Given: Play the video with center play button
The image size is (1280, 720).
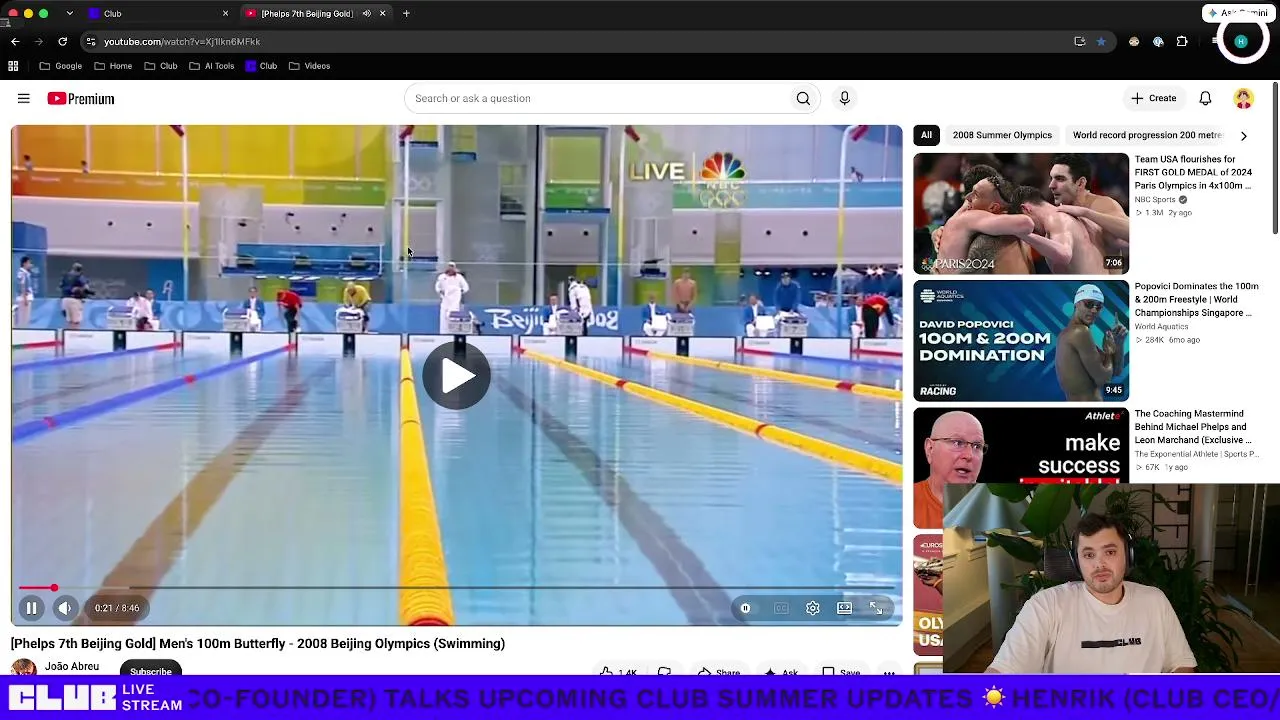Looking at the screenshot, I should (x=456, y=376).
